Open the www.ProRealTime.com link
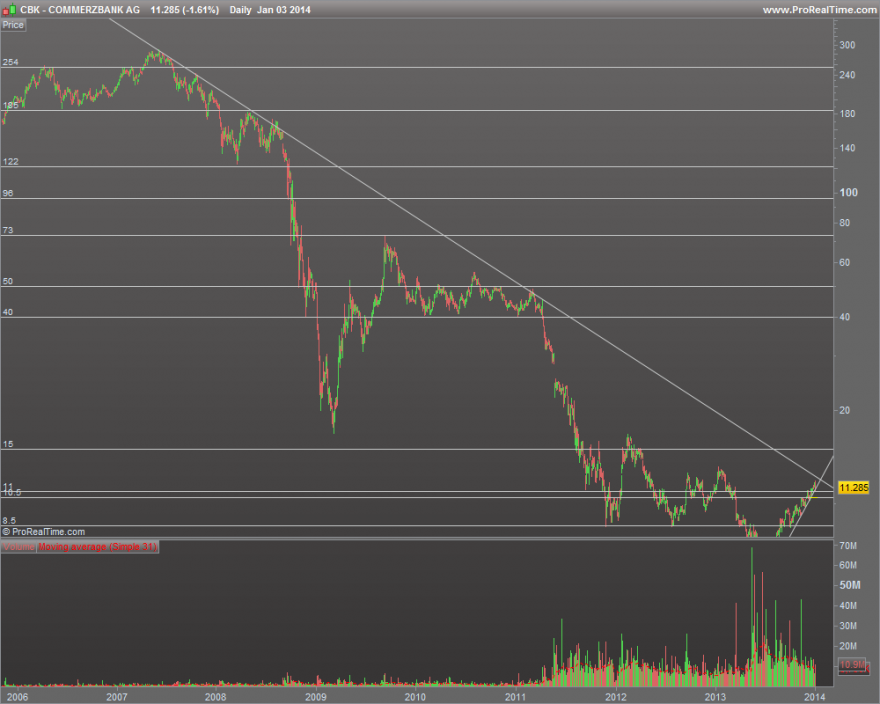The width and height of the screenshot is (880, 704). (x=820, y=10)
